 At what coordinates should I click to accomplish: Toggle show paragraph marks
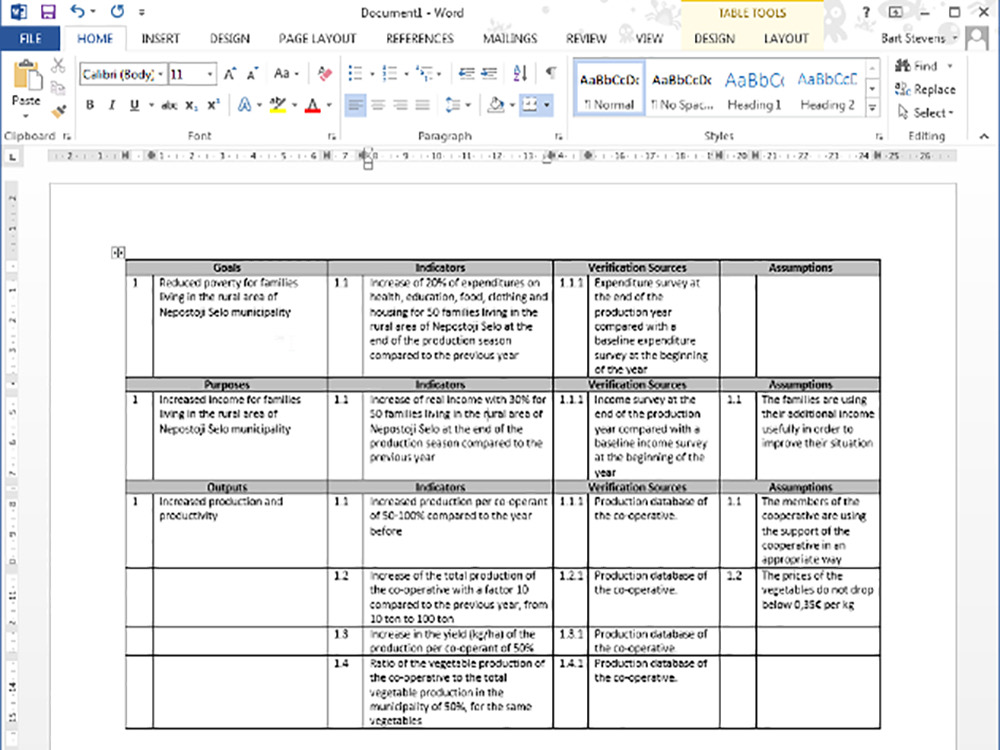[550, 74]
